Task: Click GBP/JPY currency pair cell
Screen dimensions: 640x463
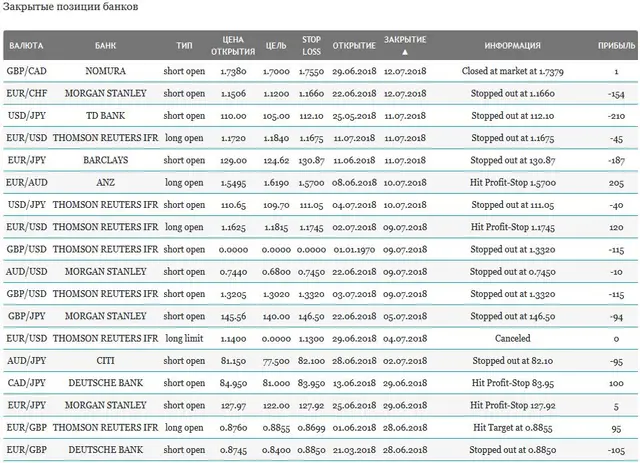Action: pyautogui.click(x=27, y=316)
